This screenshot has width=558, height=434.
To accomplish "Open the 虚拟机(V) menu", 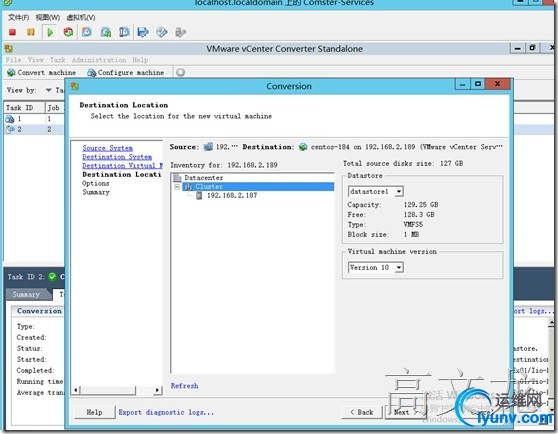I will point(81,17).
